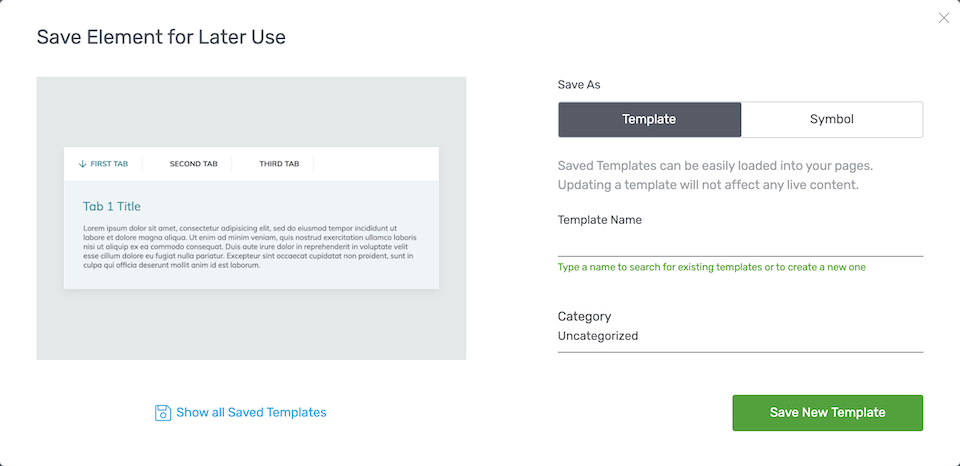Click the Template Name label
960x466 pixels.
599,220
